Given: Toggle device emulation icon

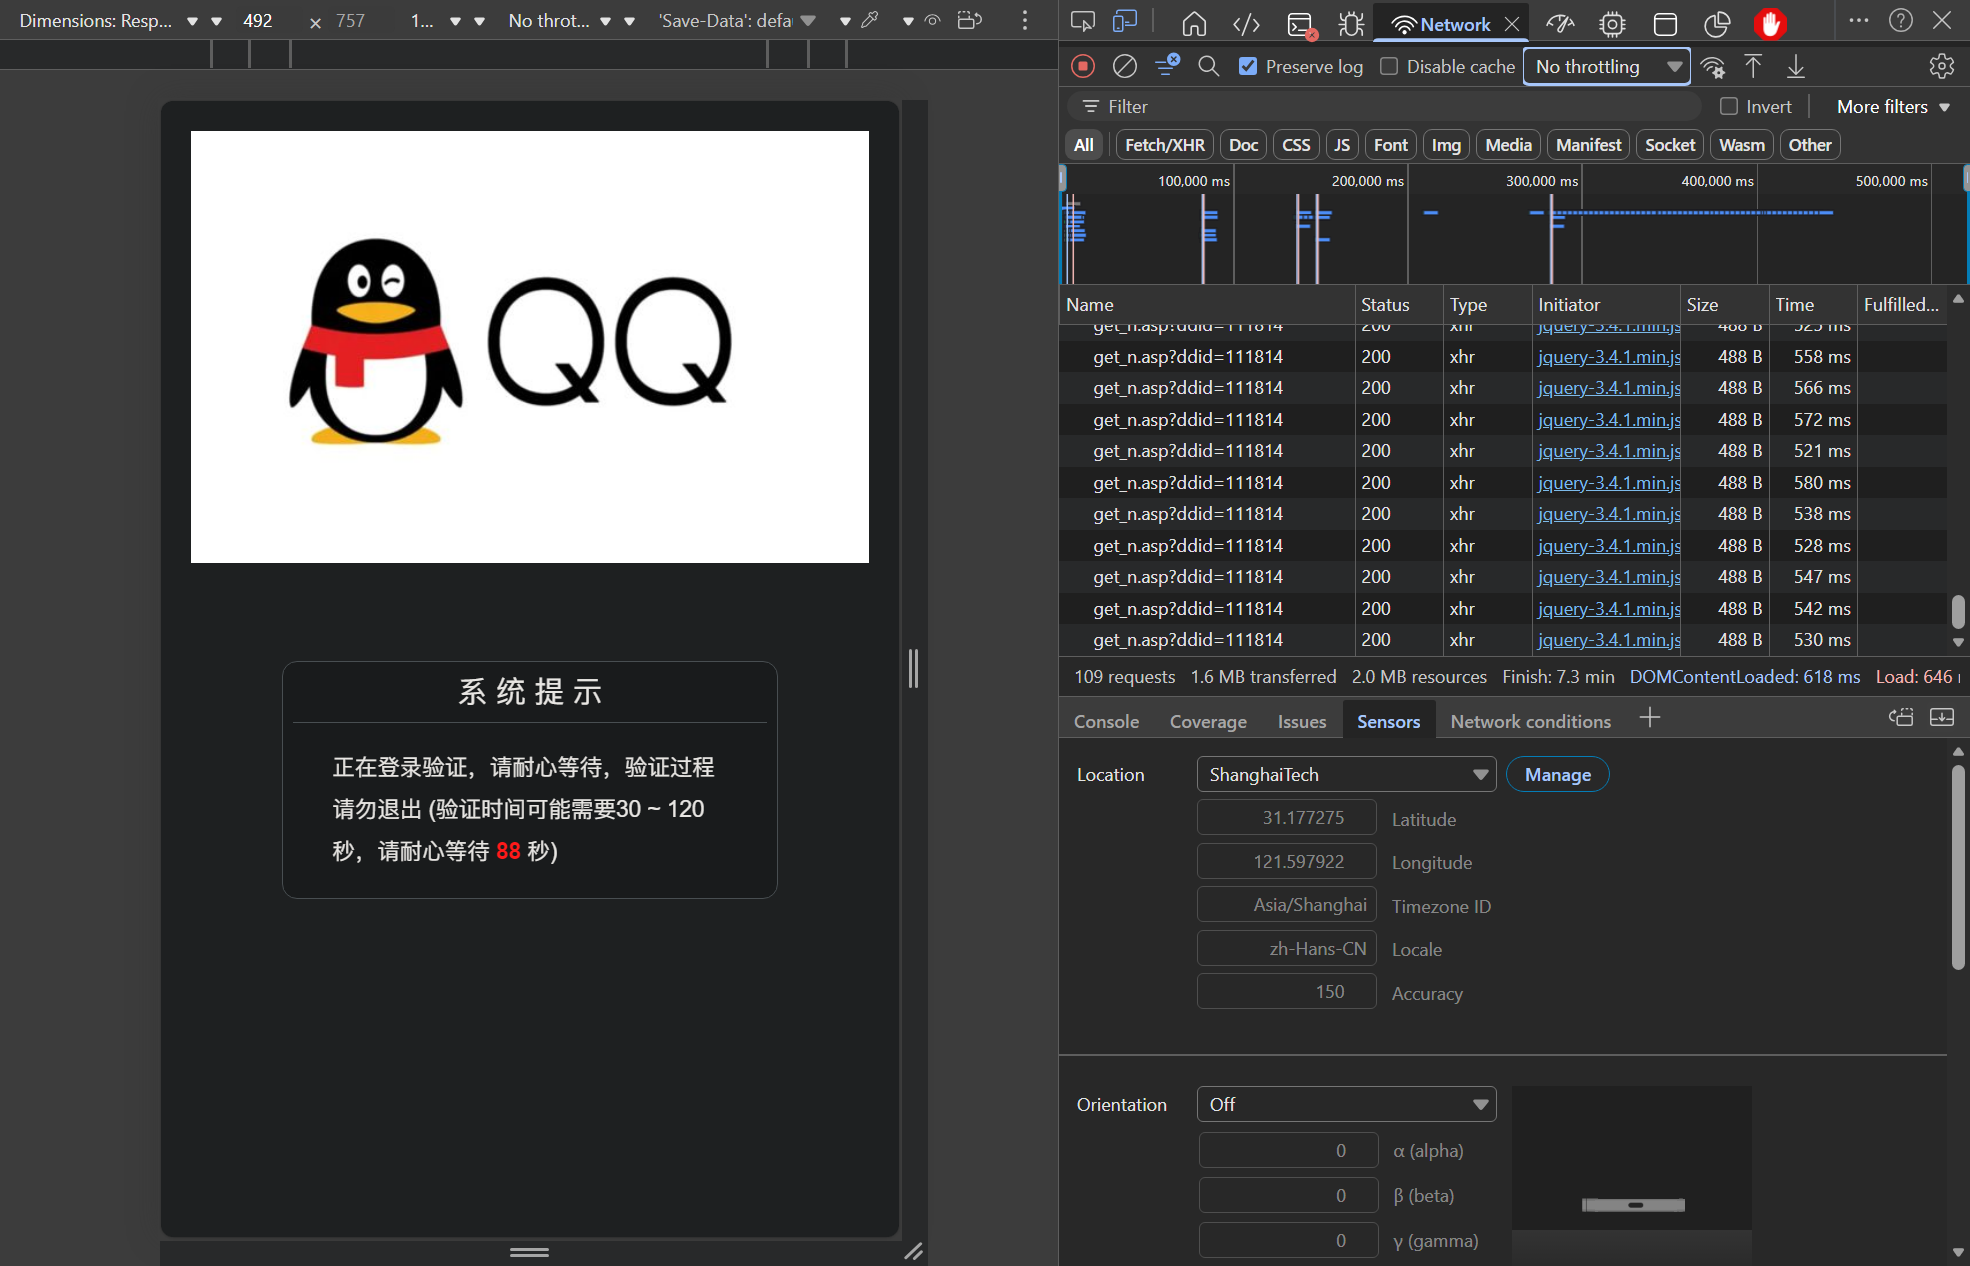Looking at the screenshot, I should tap(1125, 22).
